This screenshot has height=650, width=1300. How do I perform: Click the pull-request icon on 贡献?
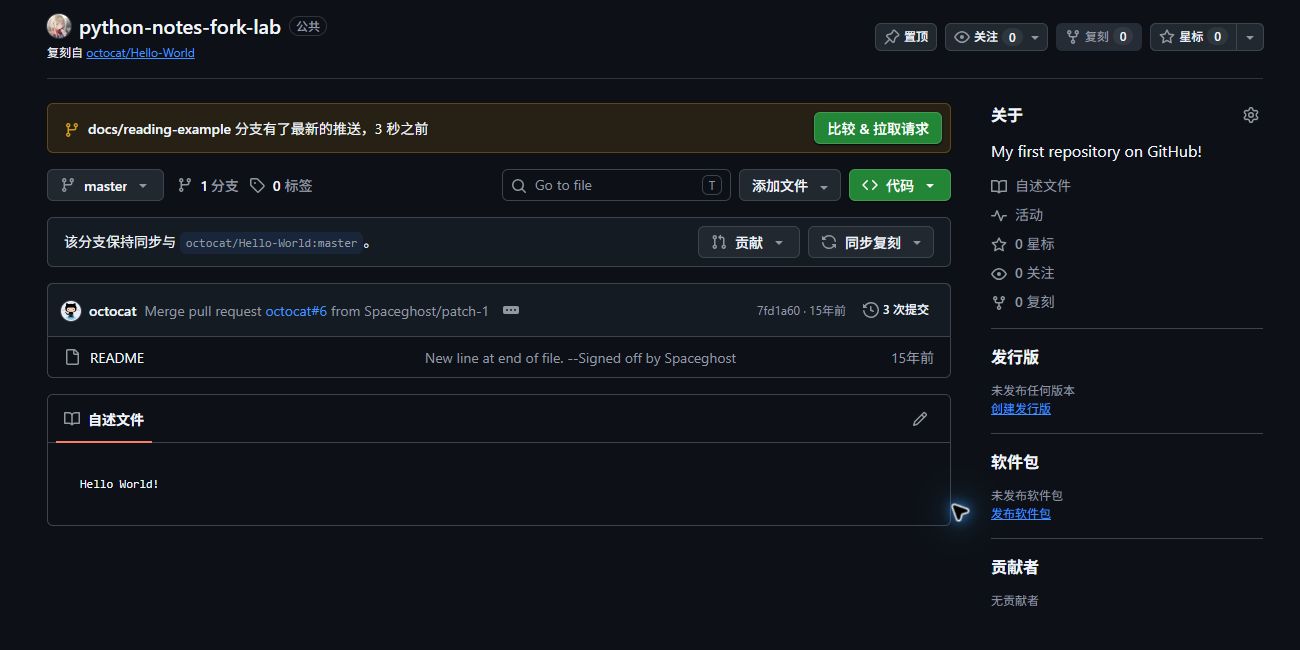[x=718, y=242]
